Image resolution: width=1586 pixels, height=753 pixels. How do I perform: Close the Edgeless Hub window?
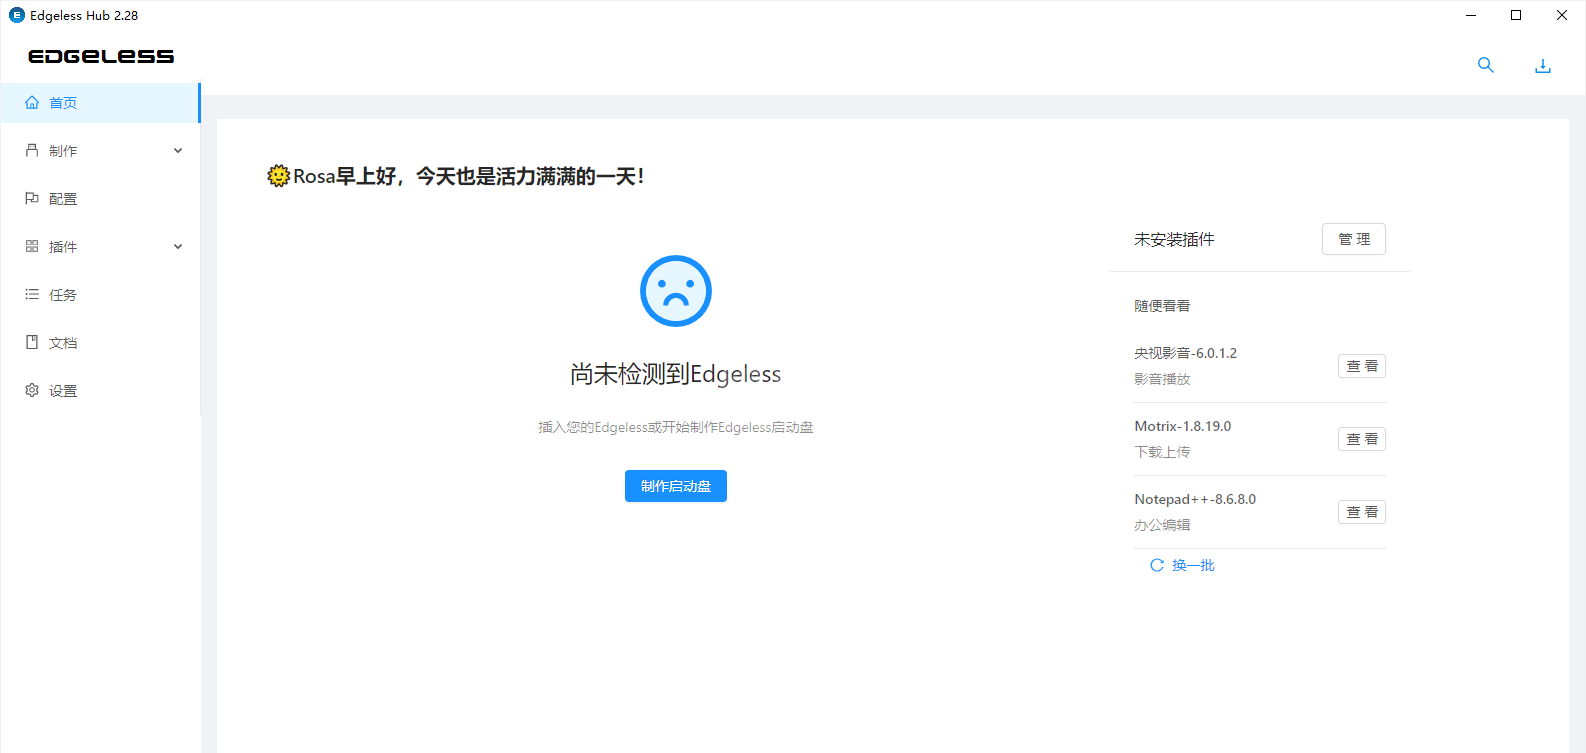1562,15
